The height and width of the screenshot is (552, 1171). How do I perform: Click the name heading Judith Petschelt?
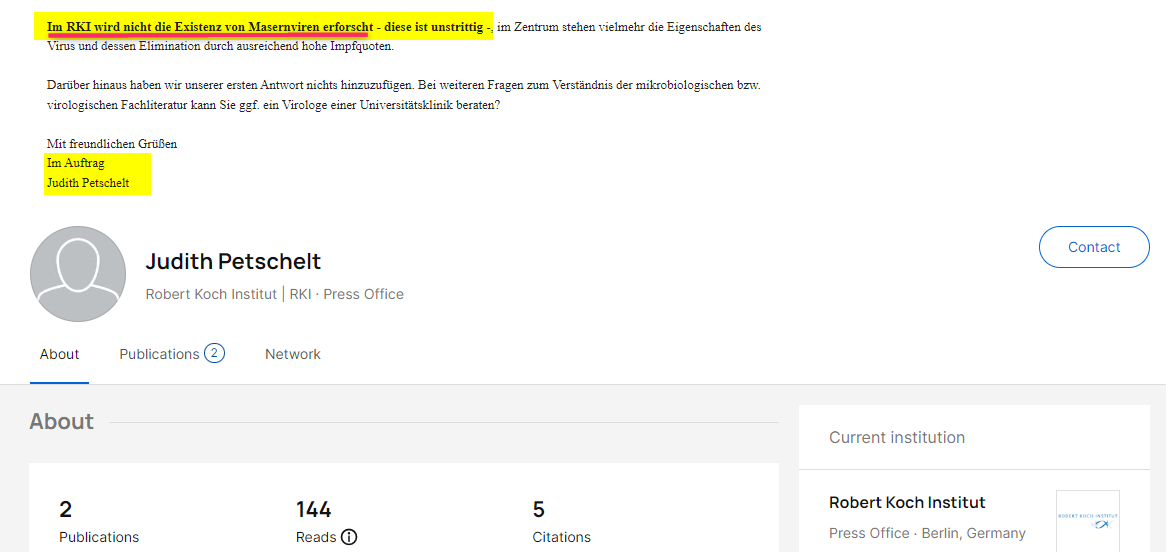[x=233, y=261]
